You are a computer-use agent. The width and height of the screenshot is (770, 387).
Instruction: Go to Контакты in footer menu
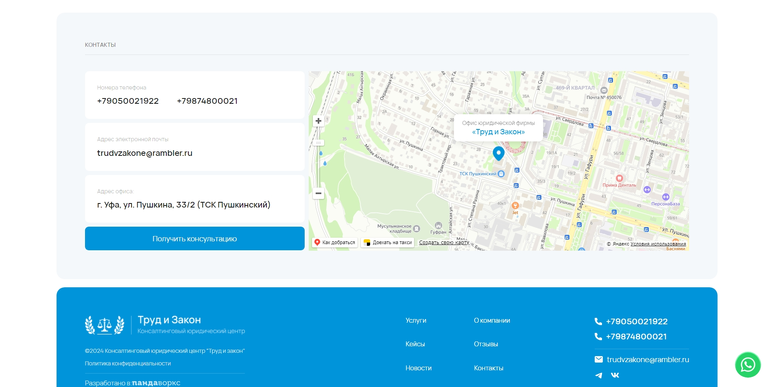(x=488, y=368)
